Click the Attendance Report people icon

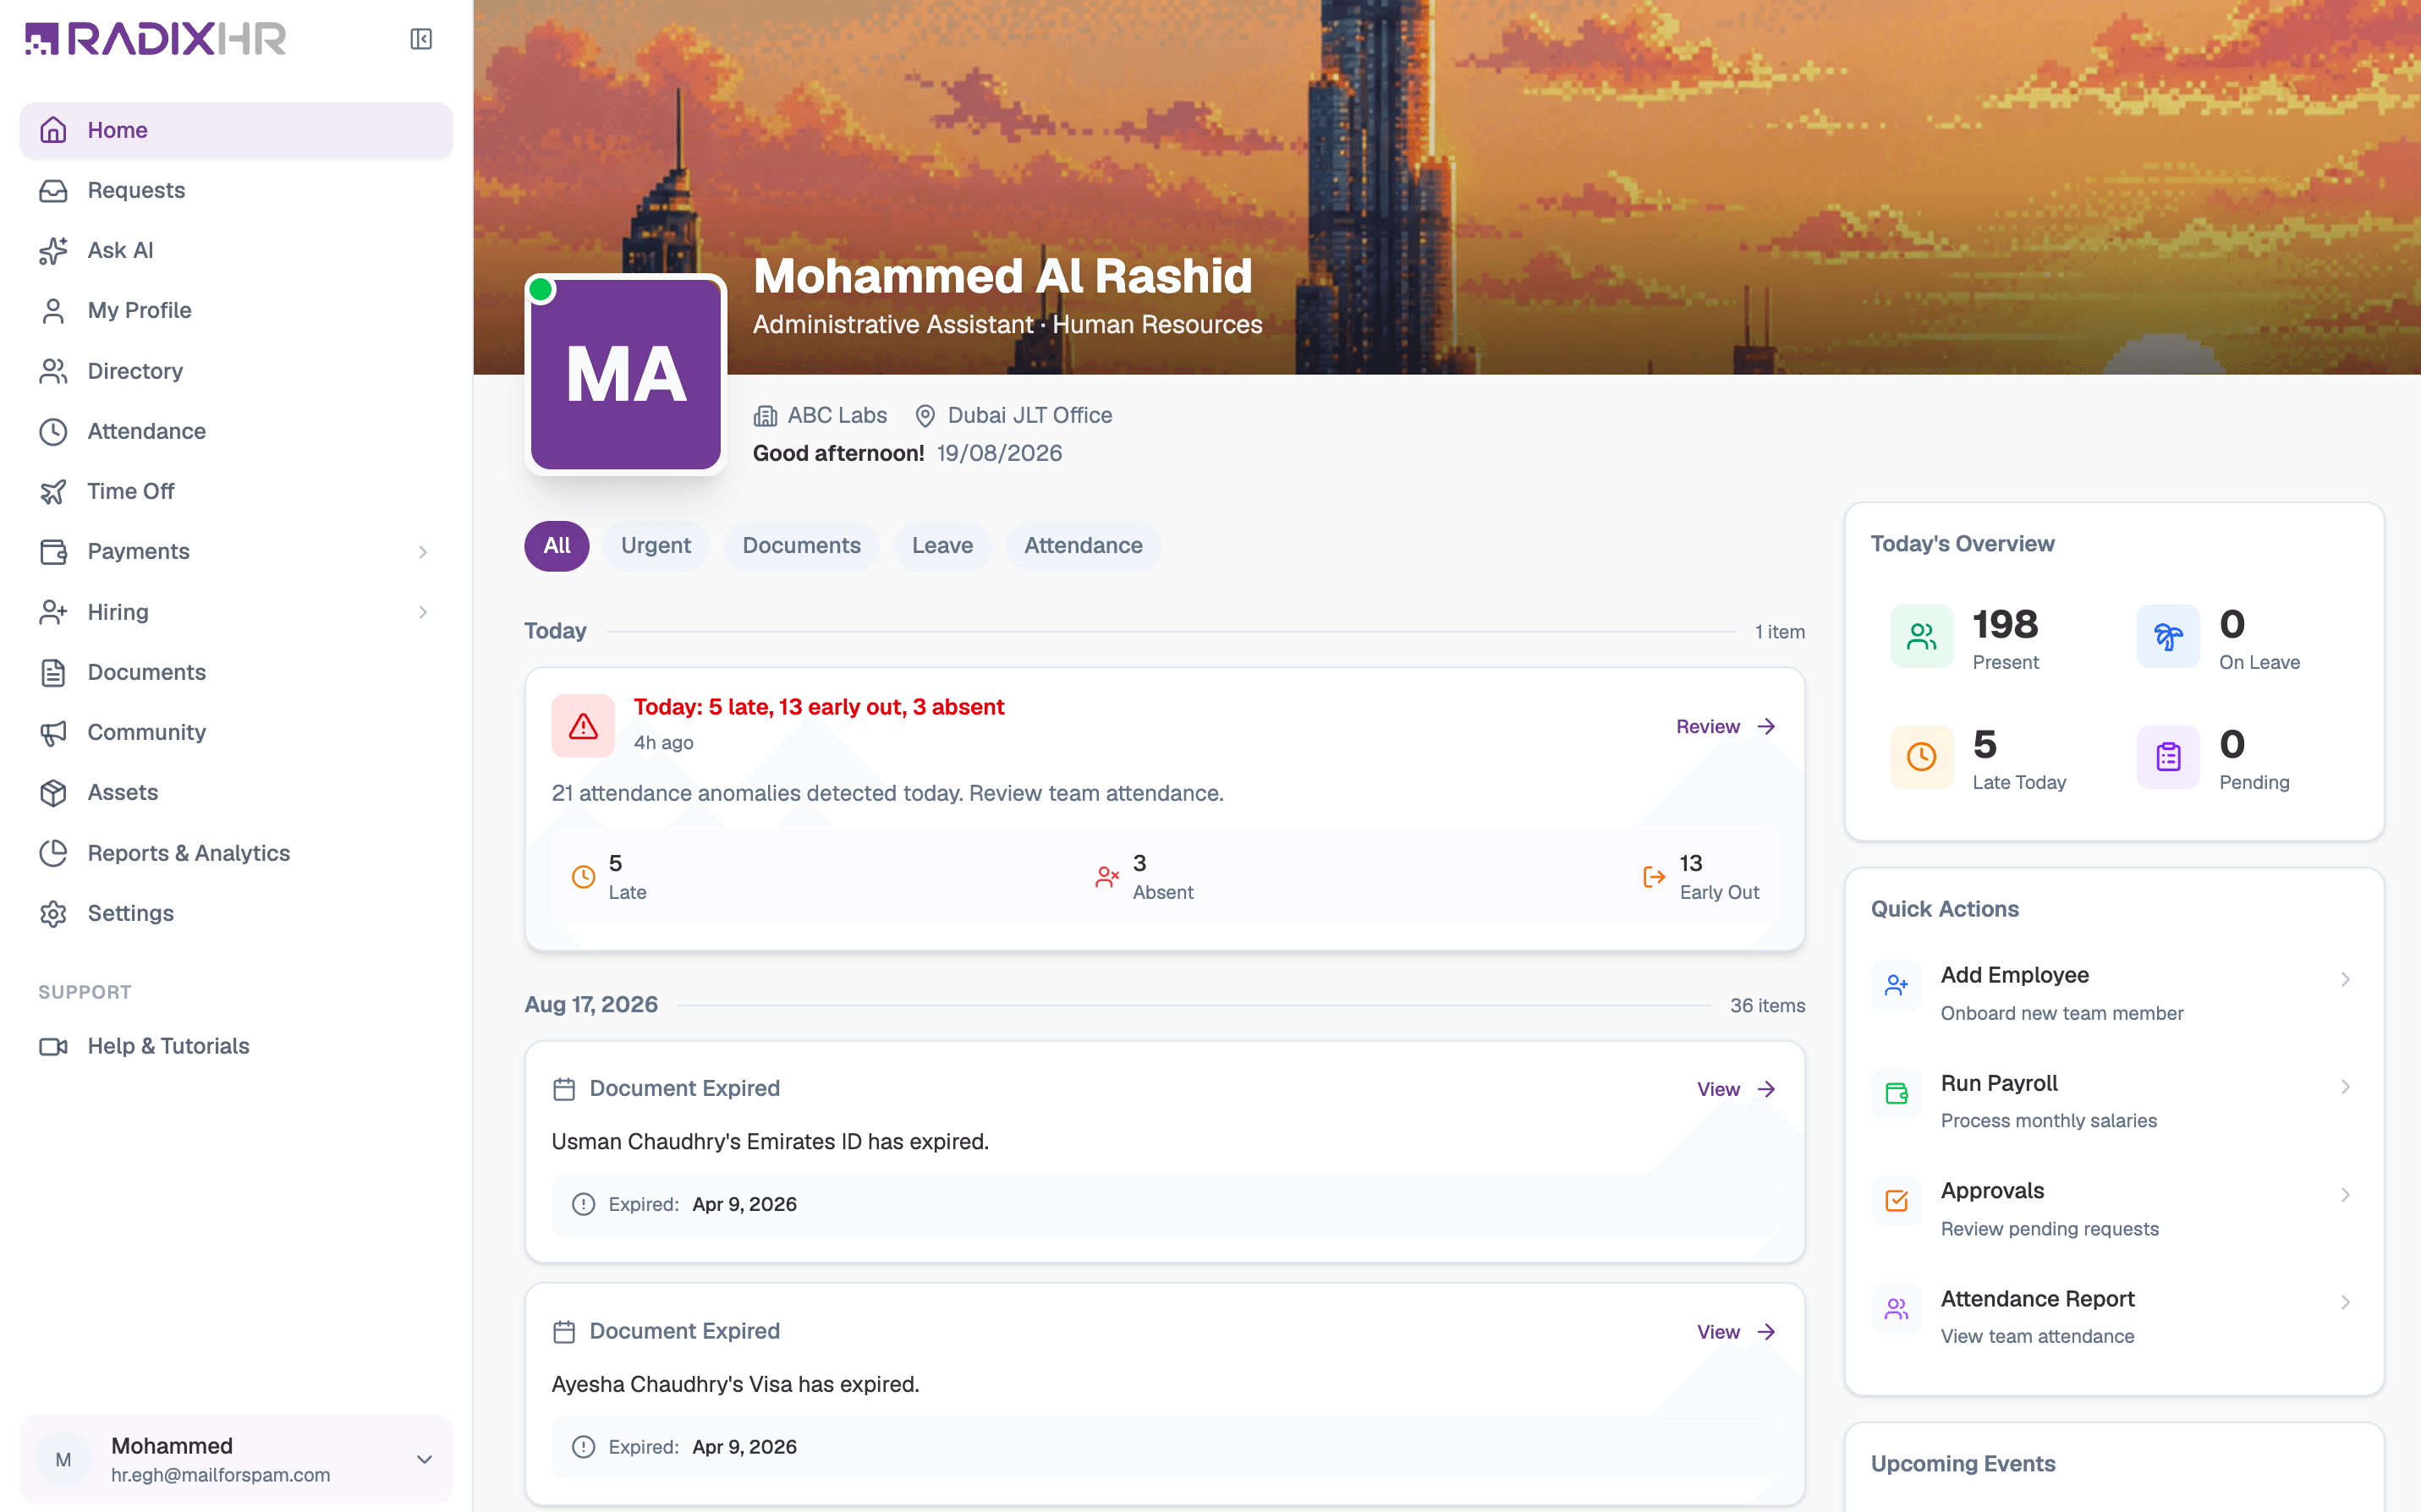[1896, 1308]
